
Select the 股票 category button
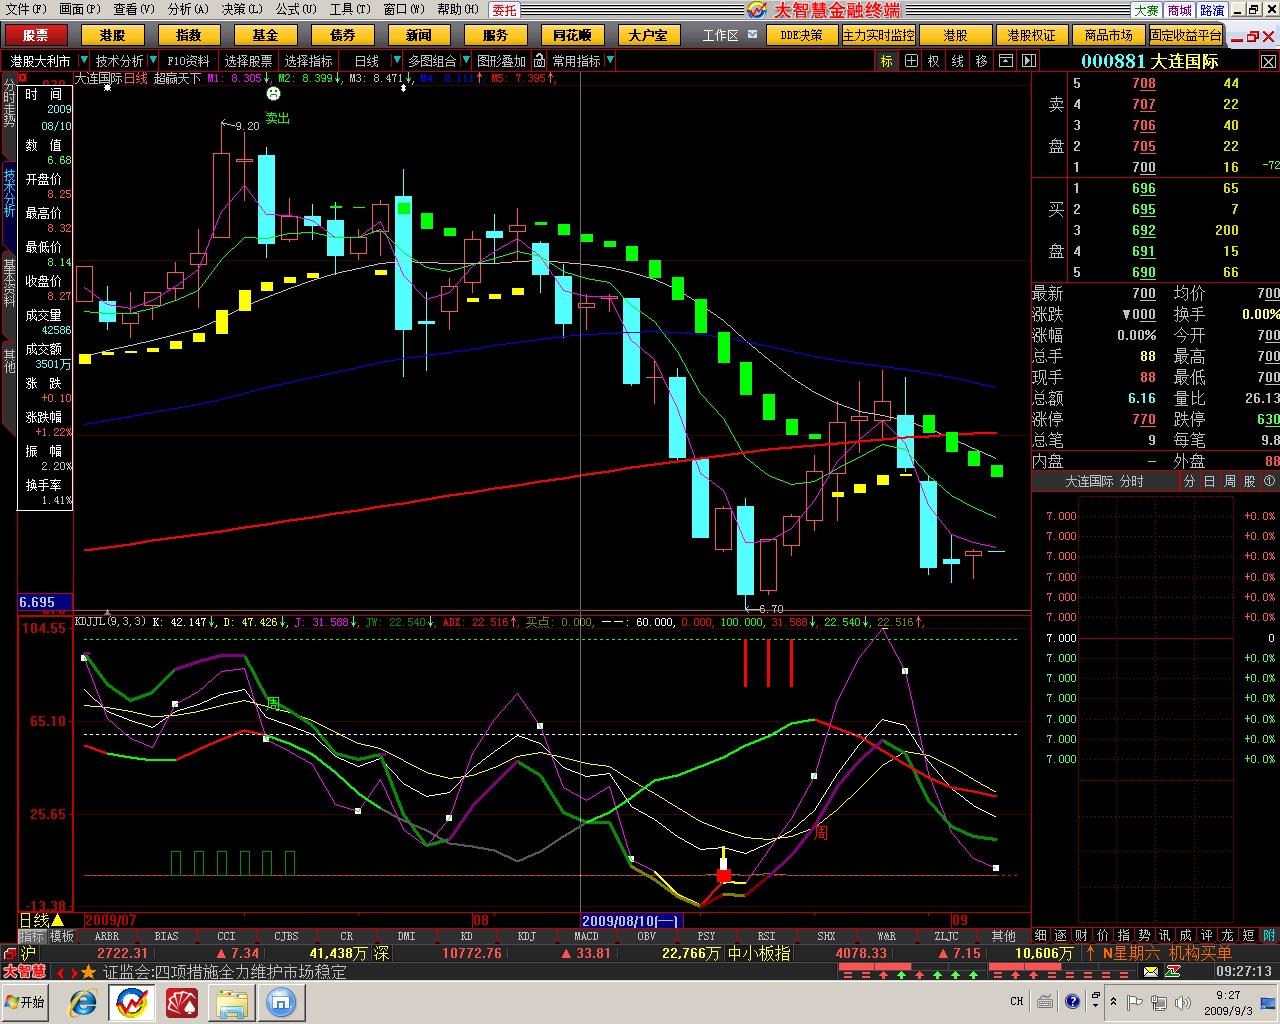point(36,35)
